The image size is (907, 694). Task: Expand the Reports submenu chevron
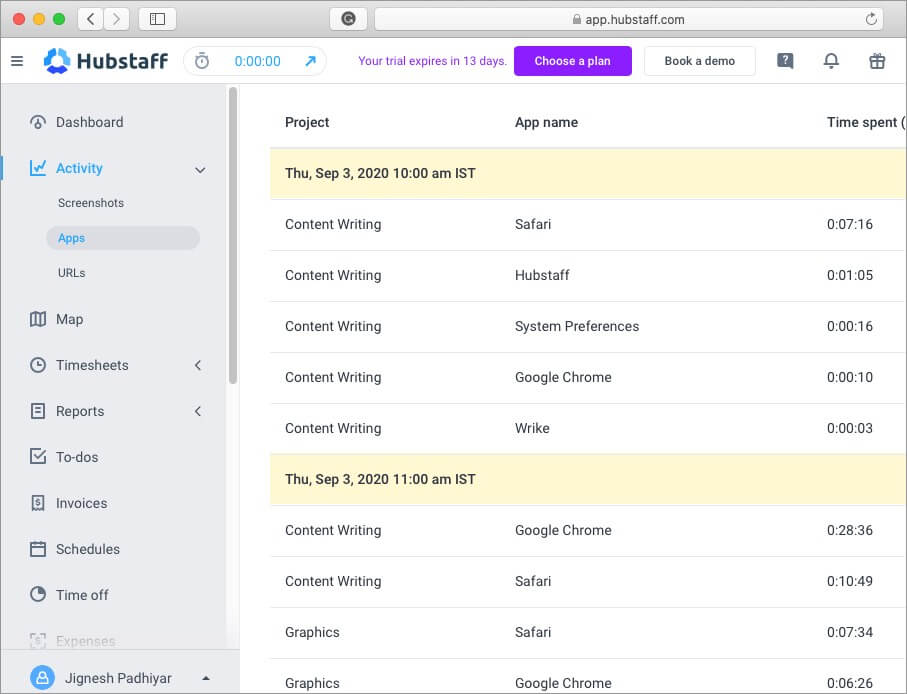pos(198,411)
